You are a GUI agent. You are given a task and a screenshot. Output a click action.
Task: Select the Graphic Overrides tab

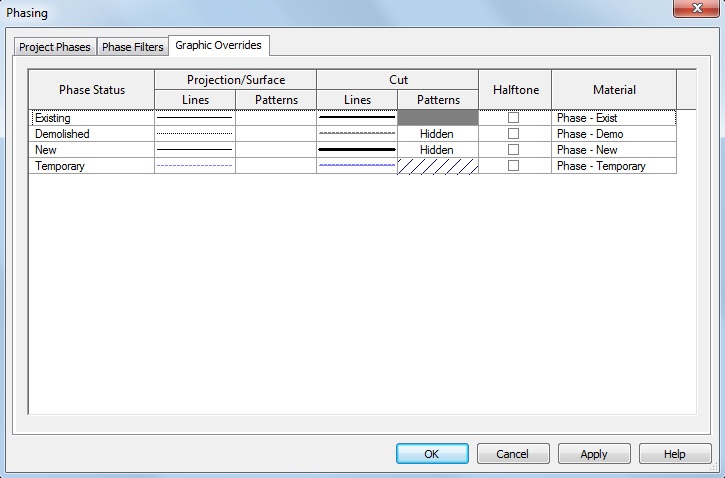[219, 45]
